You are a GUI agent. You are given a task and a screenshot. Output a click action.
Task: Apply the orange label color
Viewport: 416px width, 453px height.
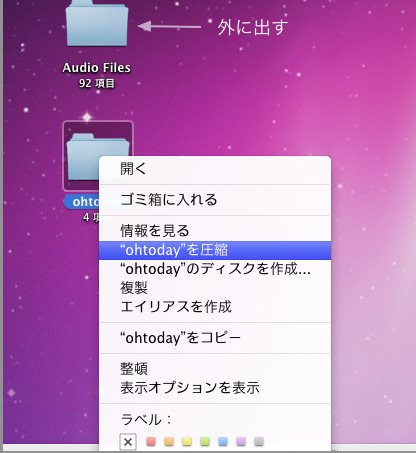coord(169,442)
